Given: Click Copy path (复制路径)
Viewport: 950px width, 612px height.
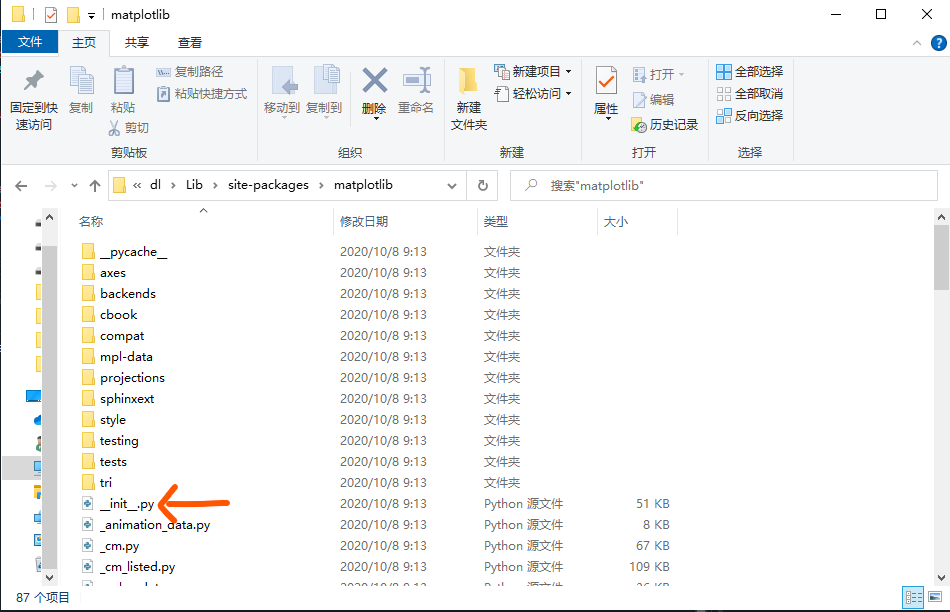Looking at the screenshot, I should [x=190, y=72].
